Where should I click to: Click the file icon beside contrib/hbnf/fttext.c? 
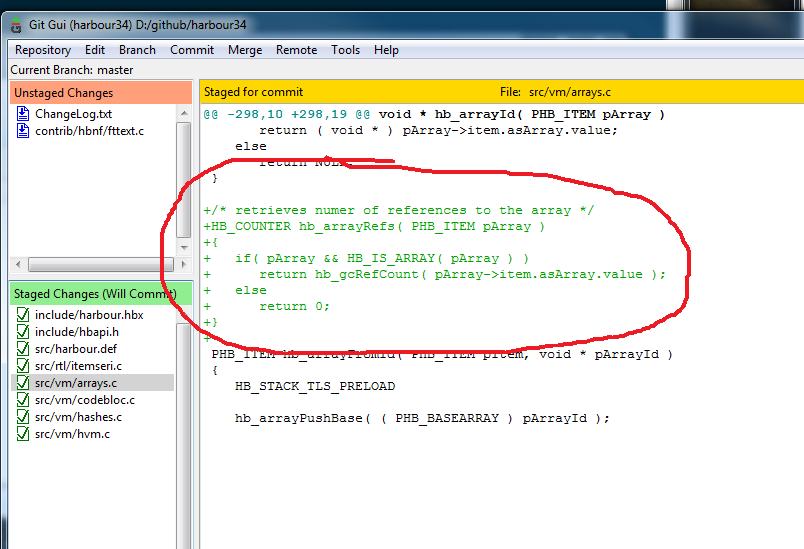point(24,131)
